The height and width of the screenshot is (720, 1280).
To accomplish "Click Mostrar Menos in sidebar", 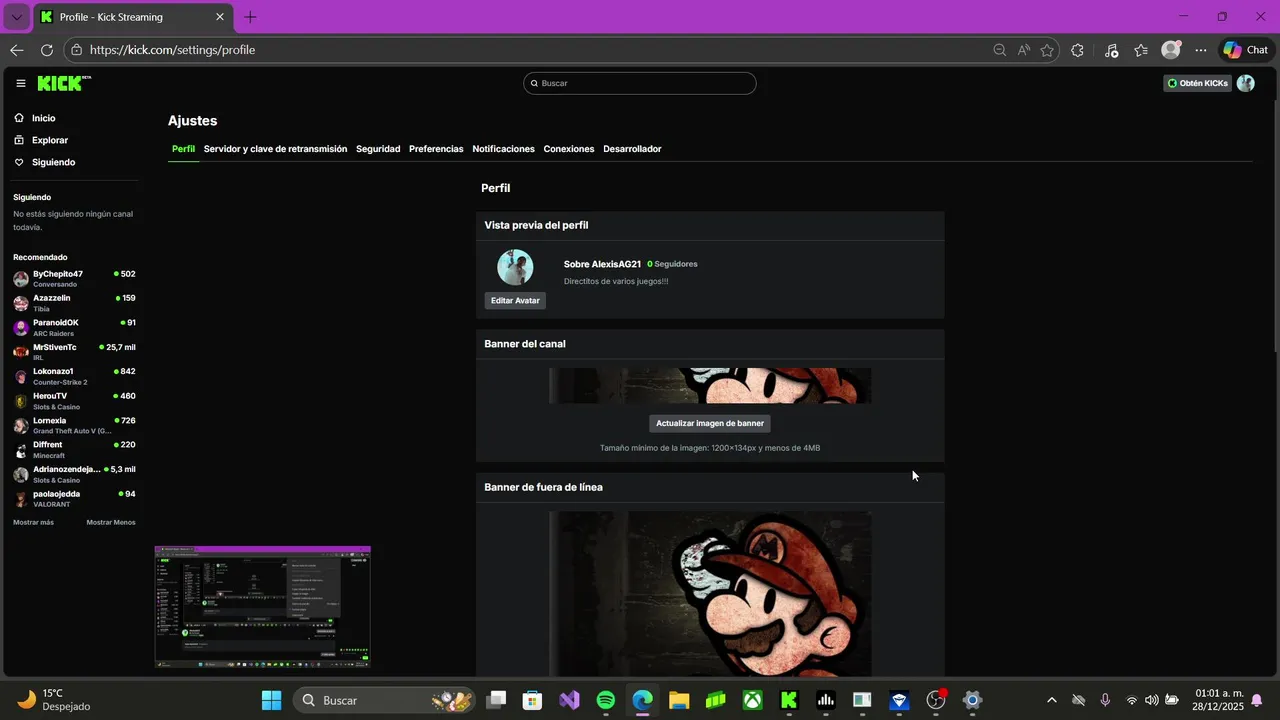I will [x=111, y=522].
